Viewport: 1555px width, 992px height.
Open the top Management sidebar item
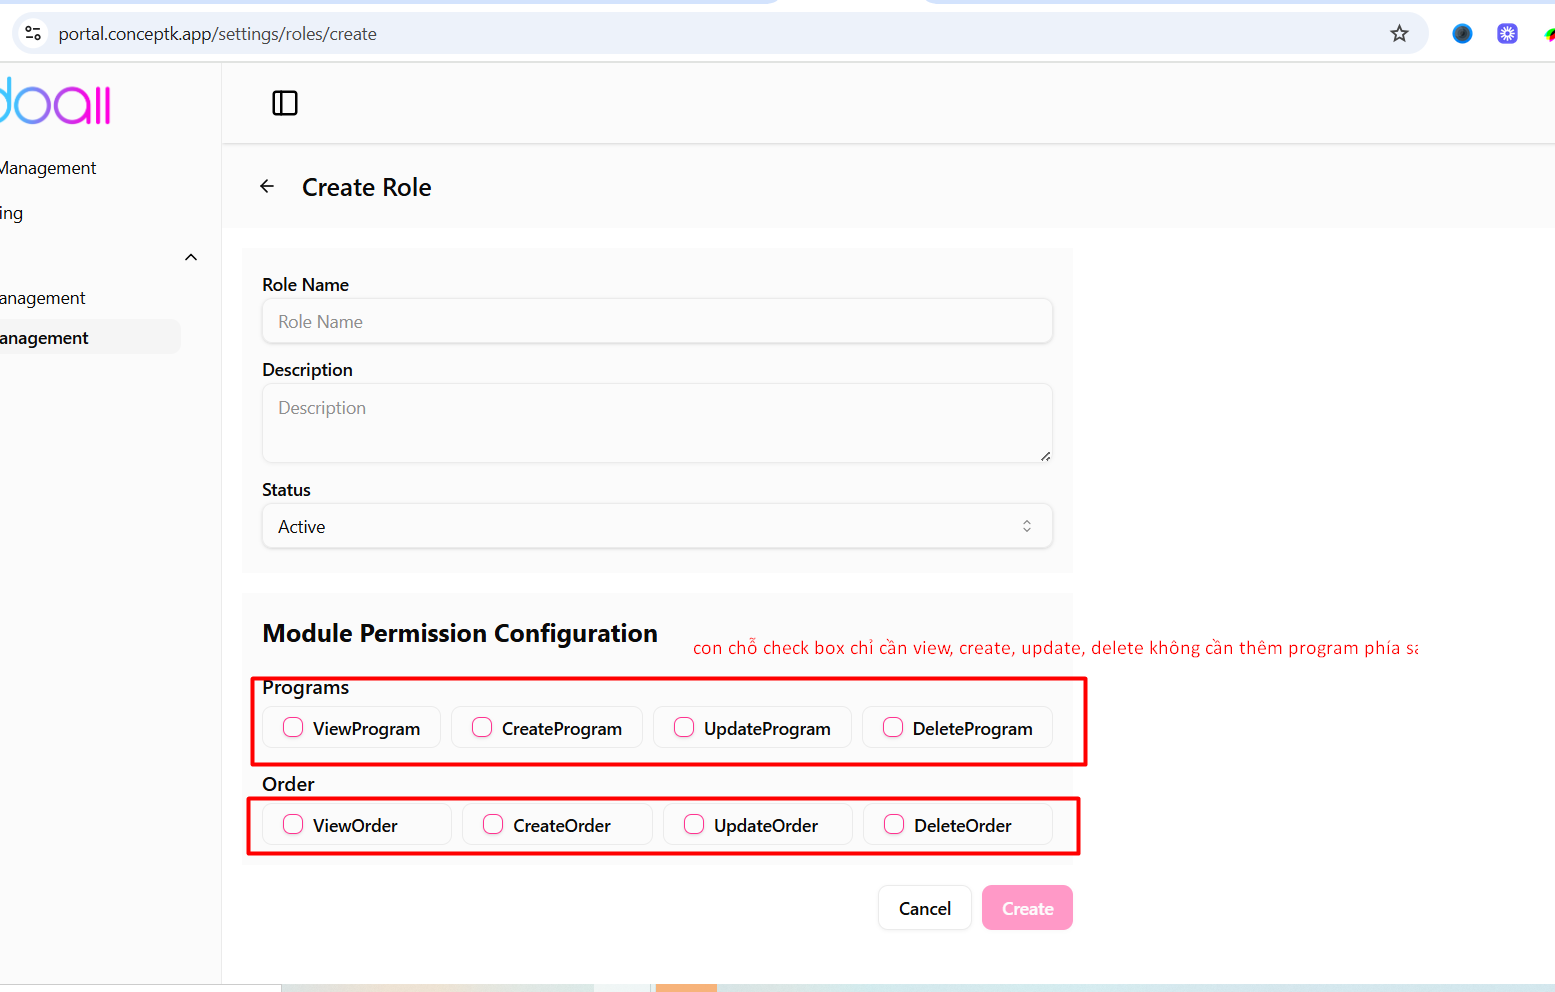pyautogui.click(x=48, y=168)
